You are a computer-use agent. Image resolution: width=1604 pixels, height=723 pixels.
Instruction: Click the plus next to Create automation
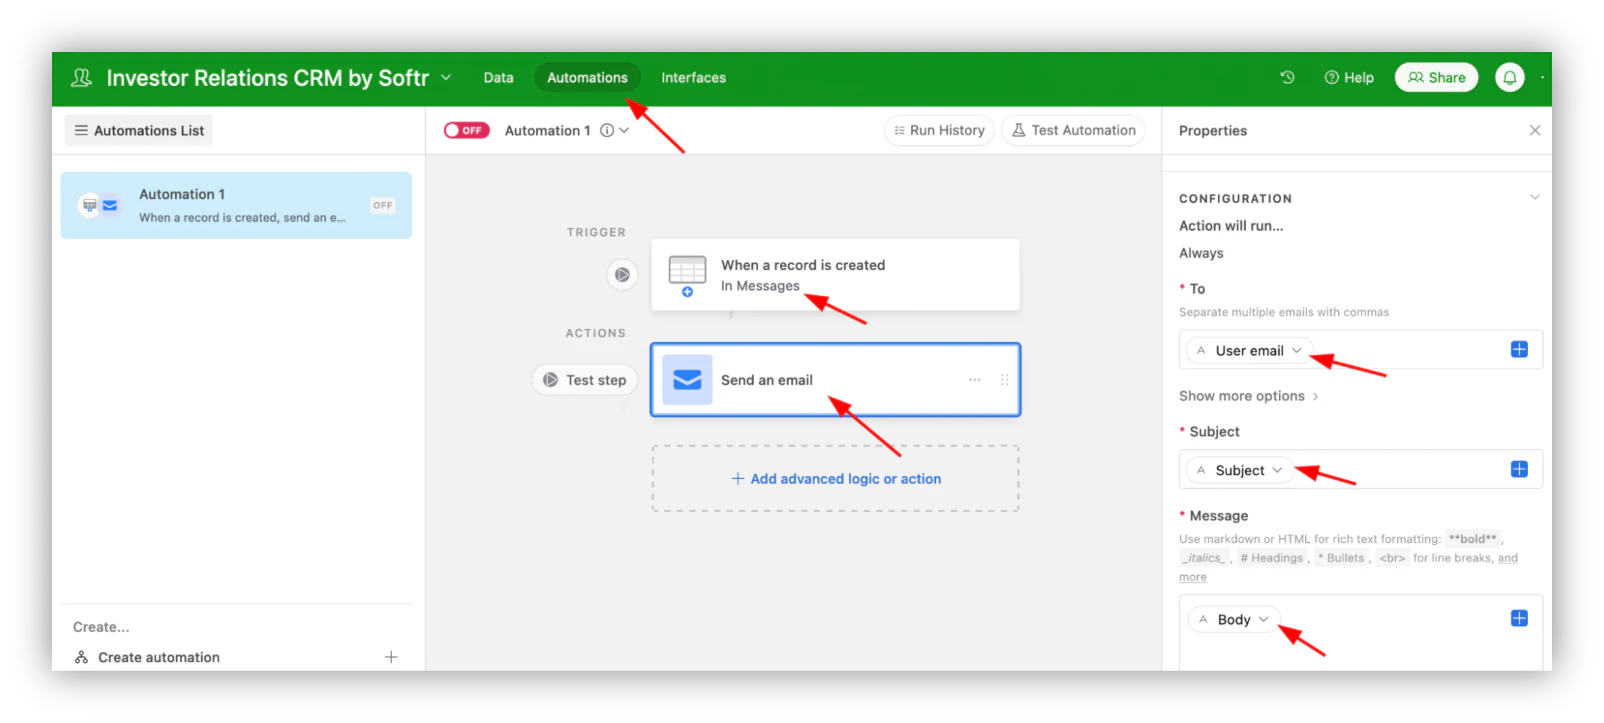click(x=391, y=657)
